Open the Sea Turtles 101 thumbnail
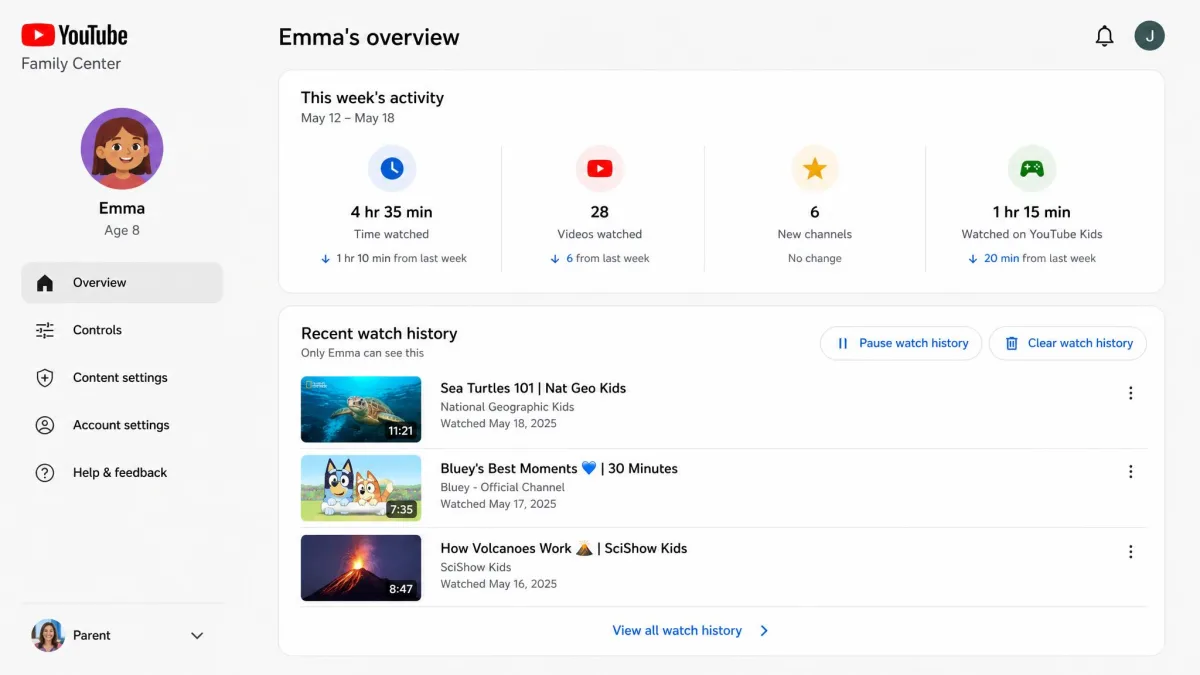This screenshot has width=1200, height=675. (x=361, y=409)
